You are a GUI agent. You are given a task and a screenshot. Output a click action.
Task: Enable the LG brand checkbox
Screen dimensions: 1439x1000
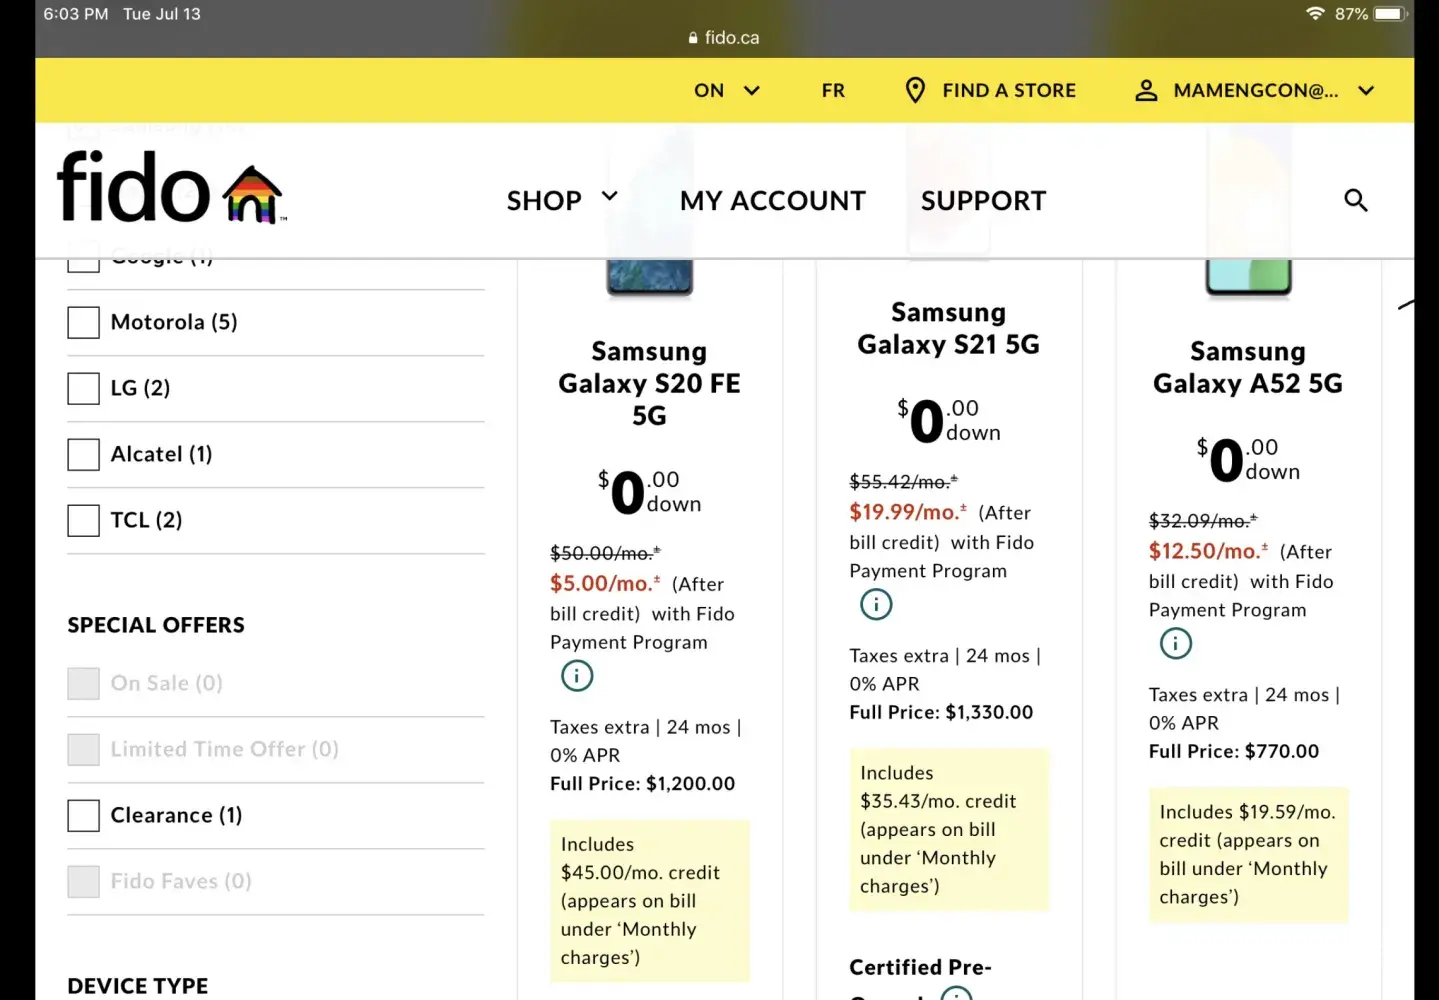click(x=84, y=388)
